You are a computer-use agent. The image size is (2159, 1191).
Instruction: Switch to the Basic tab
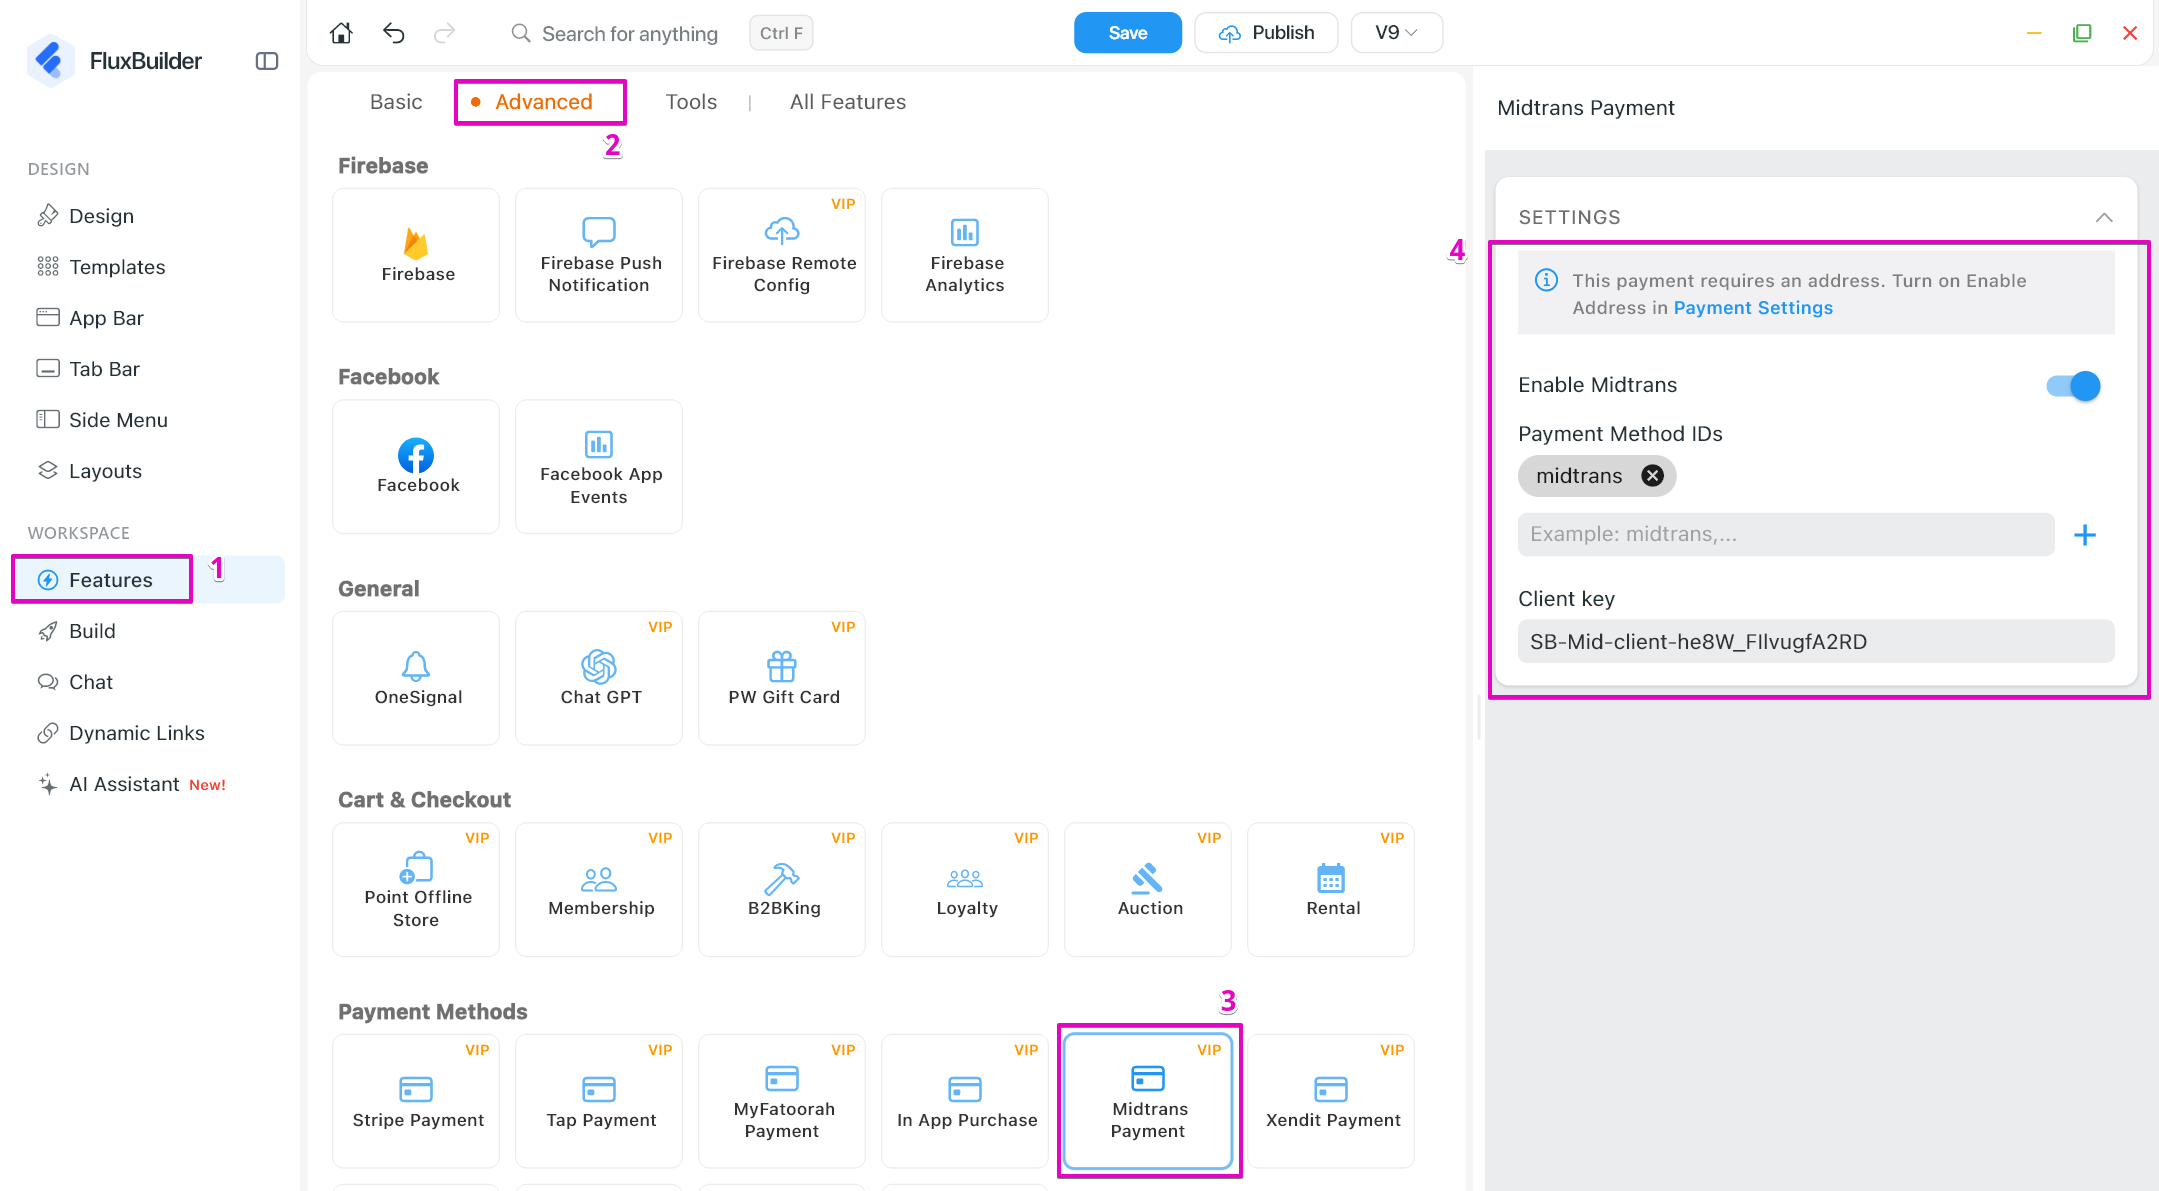[396, 102]
